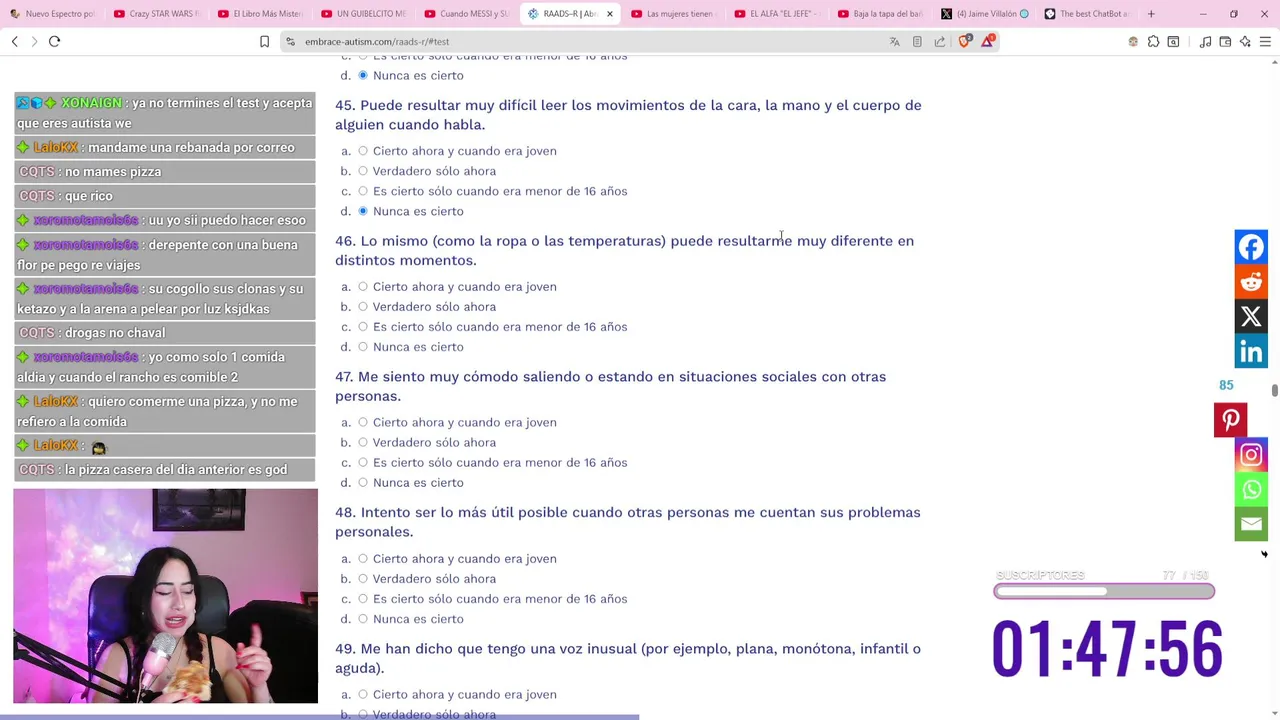Viewport: 1280px width, 720px height.
Task: Click question 48 'Intento ser lo más útil' text
Action: [x=628, y=522]
